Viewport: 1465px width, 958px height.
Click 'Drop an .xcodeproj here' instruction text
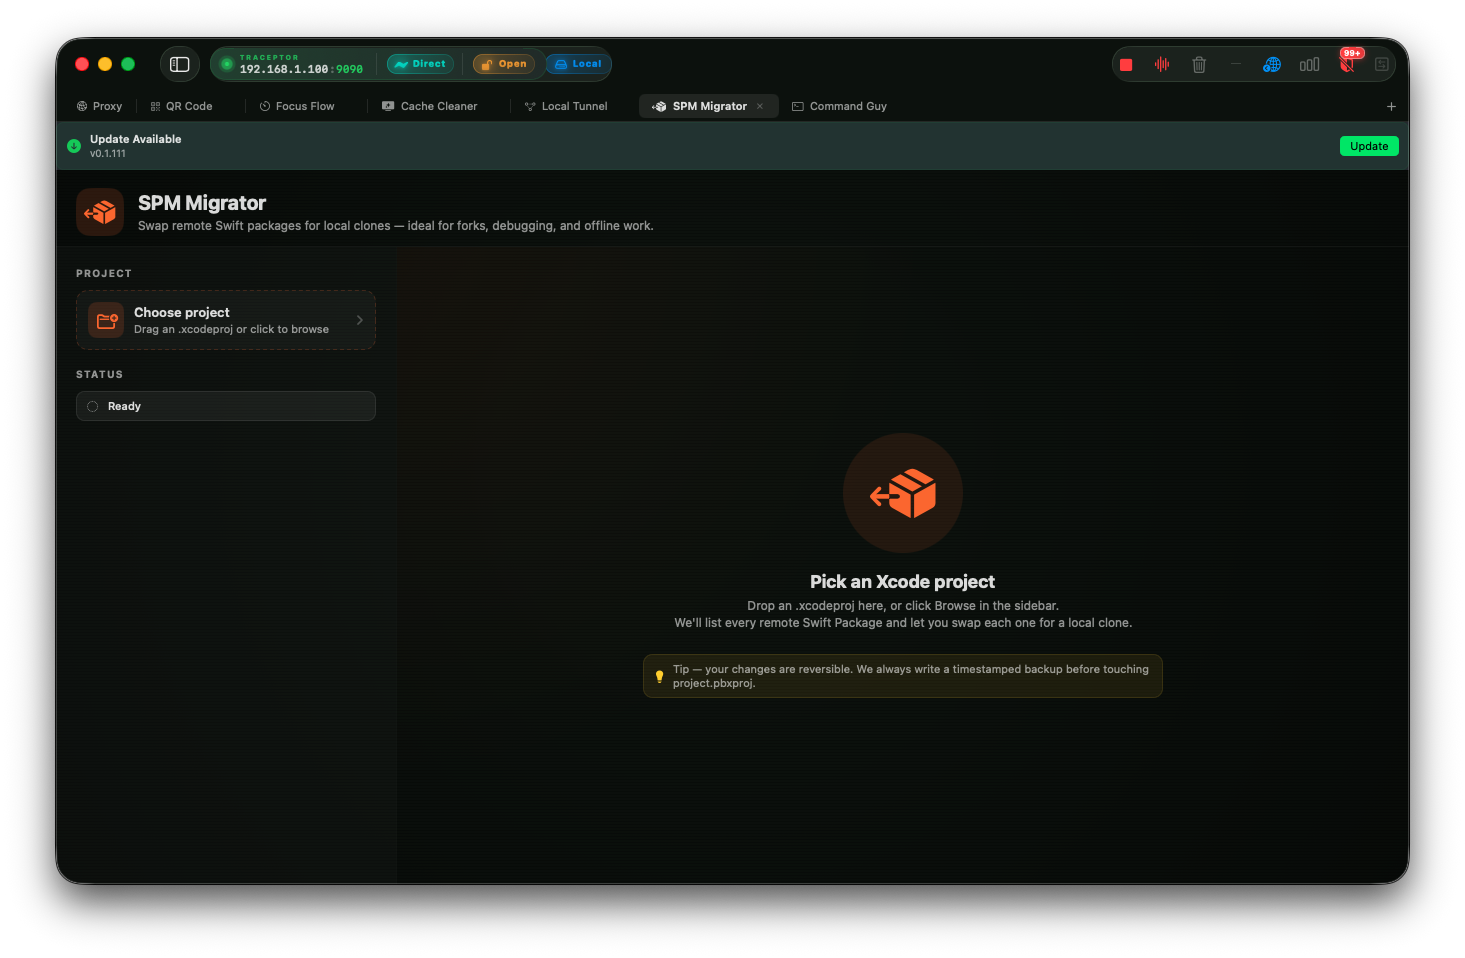tap(903, 606)
